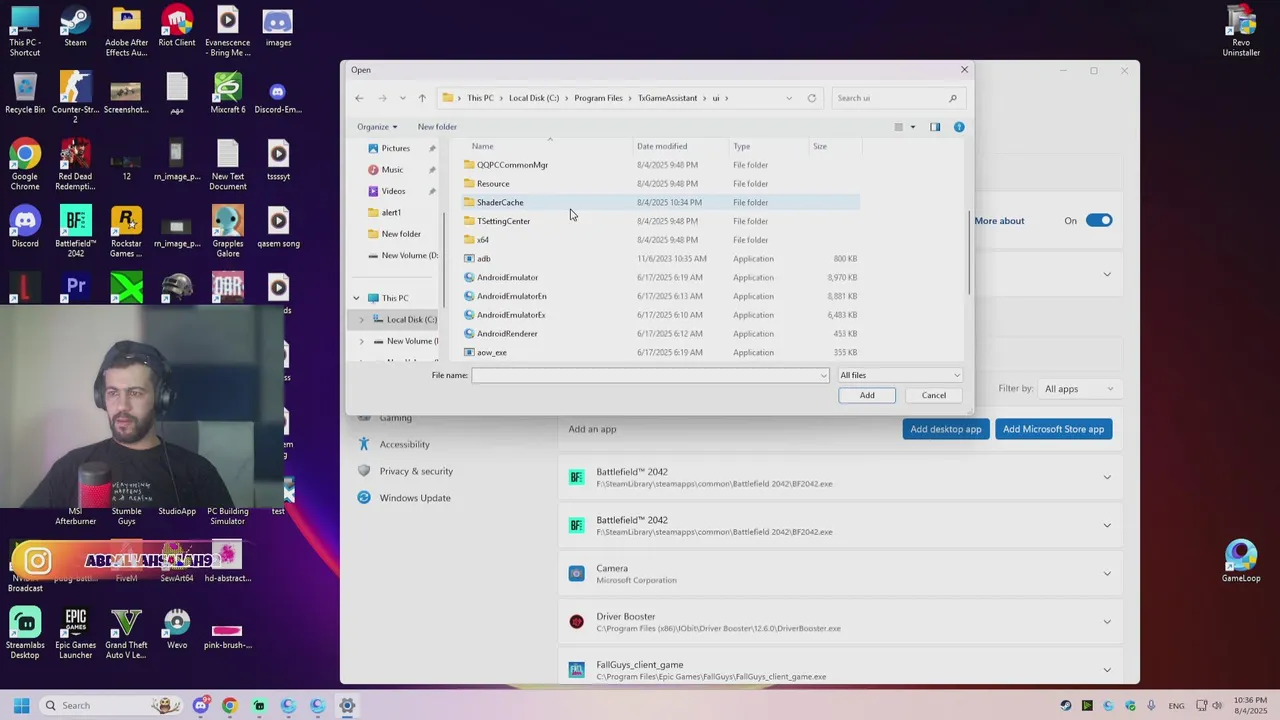Open Counter-Strike 2 desktop icon
The image size is (1280, 720).
pyautogui.click(x=75, y=98)
